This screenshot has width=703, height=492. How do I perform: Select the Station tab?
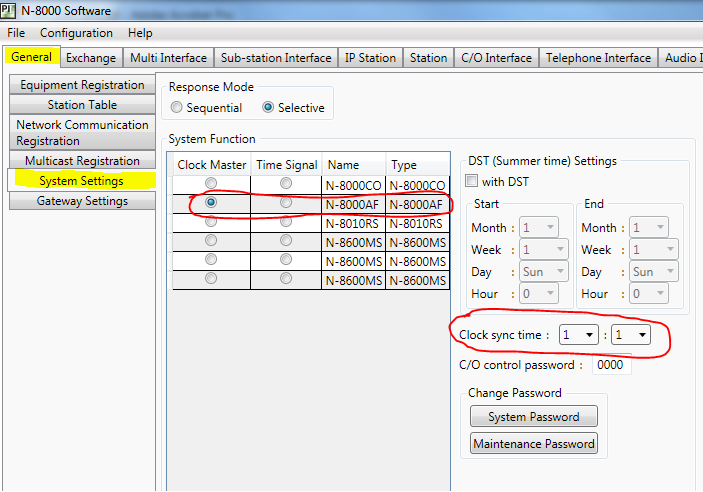(x=428, y=58)
